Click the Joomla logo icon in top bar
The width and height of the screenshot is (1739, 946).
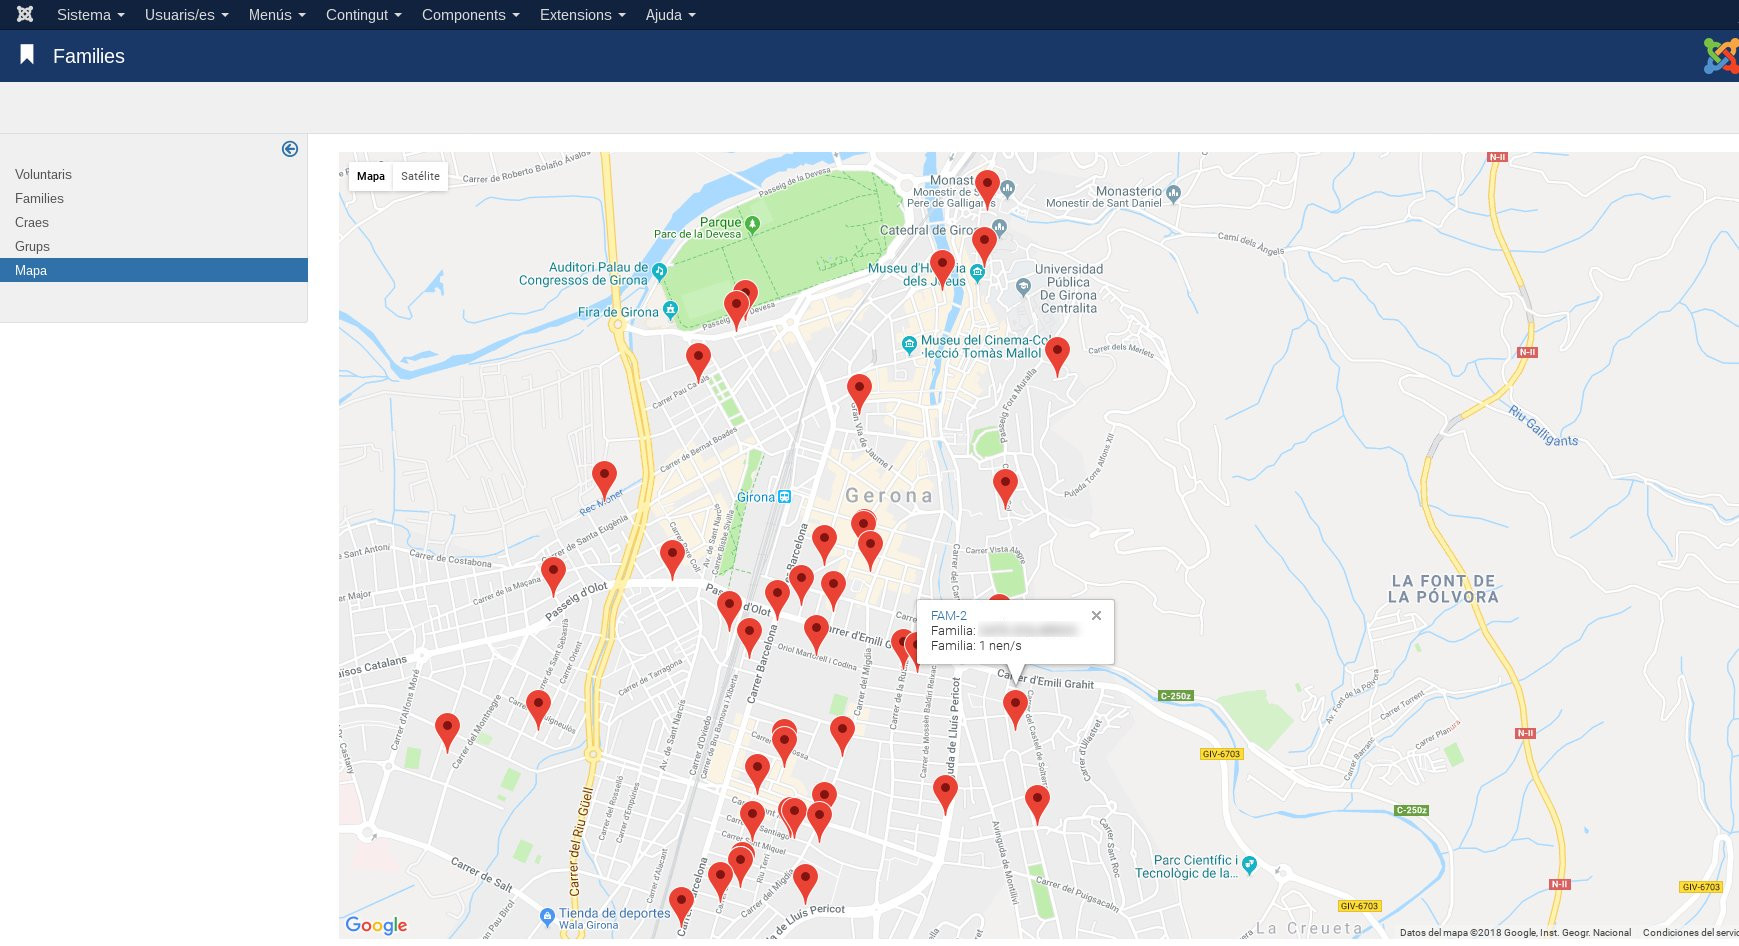(x=25, y=14)
